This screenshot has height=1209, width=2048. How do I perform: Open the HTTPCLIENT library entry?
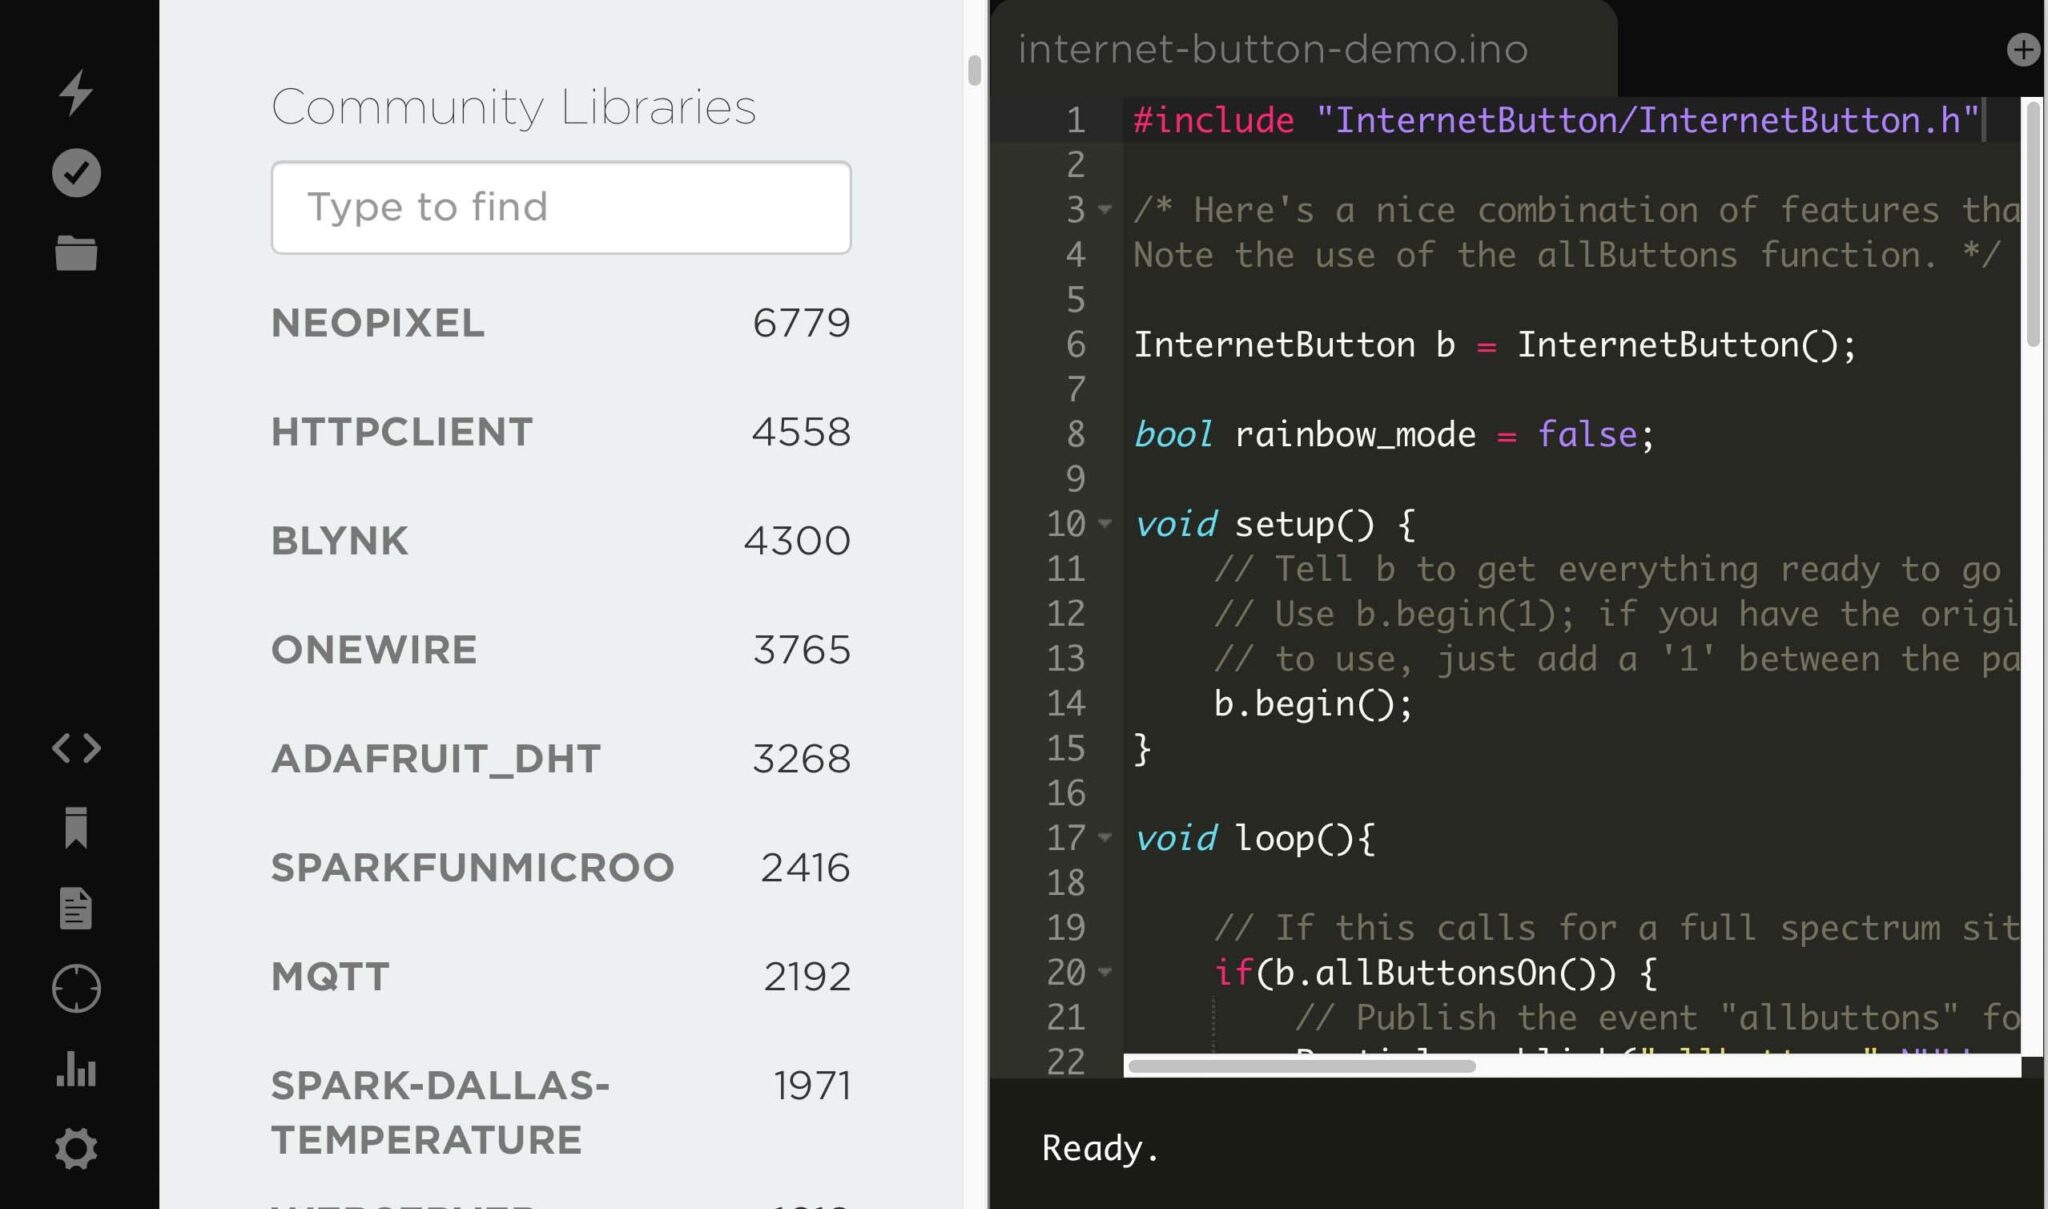(401, 431)
